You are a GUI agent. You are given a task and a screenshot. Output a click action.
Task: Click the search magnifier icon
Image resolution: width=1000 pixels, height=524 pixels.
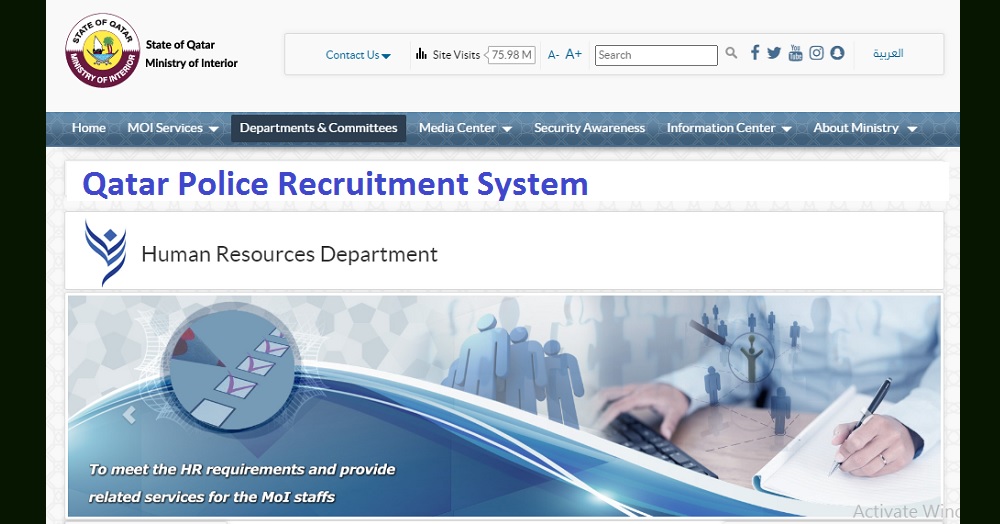[x=731, y=54]
